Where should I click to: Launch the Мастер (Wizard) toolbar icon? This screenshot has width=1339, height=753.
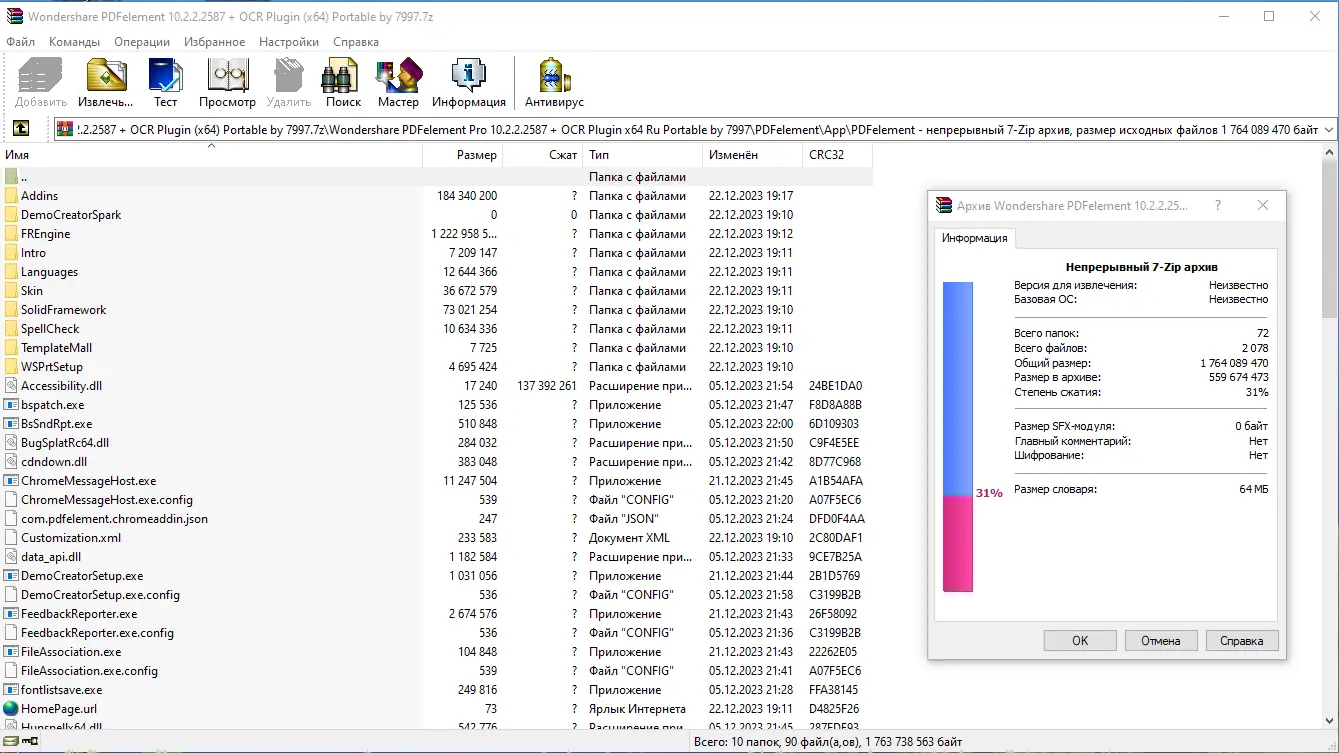pos(398,78)
